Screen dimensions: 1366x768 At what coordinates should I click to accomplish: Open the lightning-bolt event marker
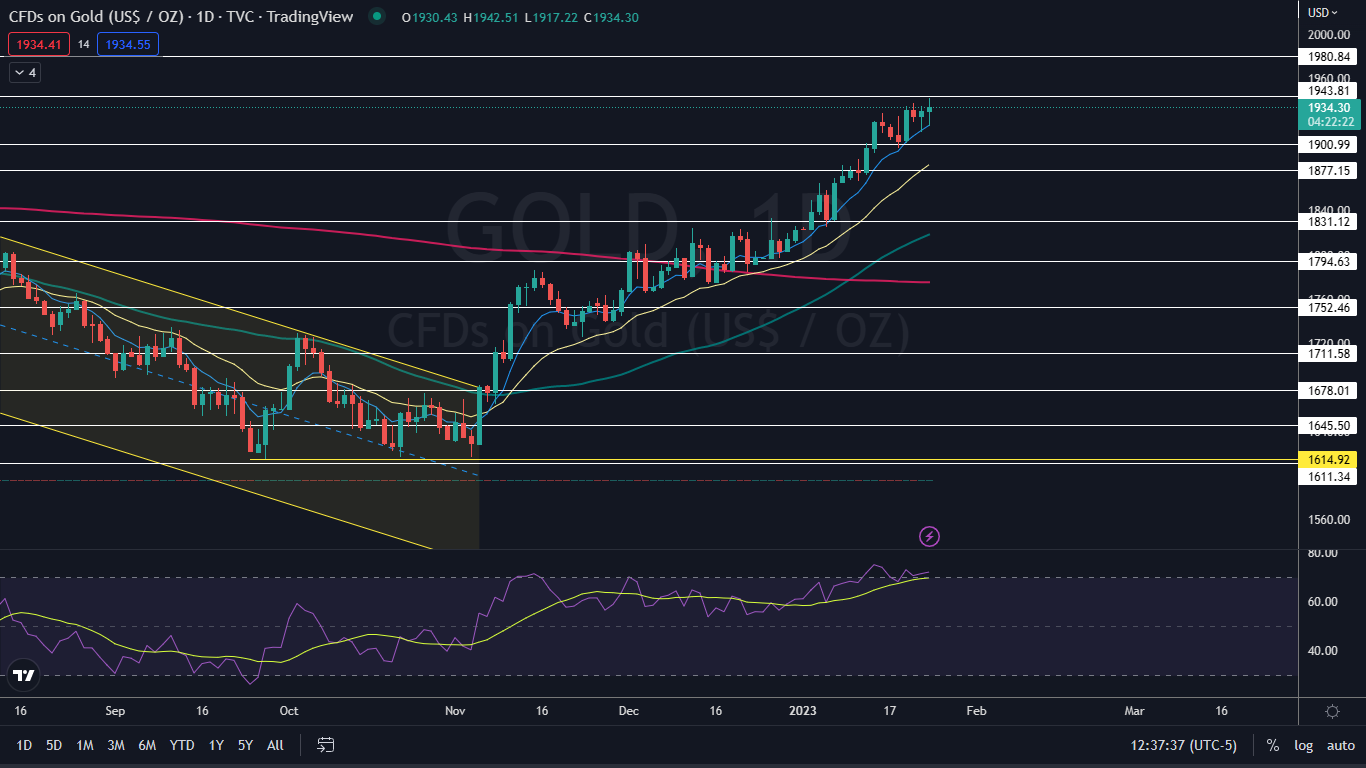click(930, 537)
